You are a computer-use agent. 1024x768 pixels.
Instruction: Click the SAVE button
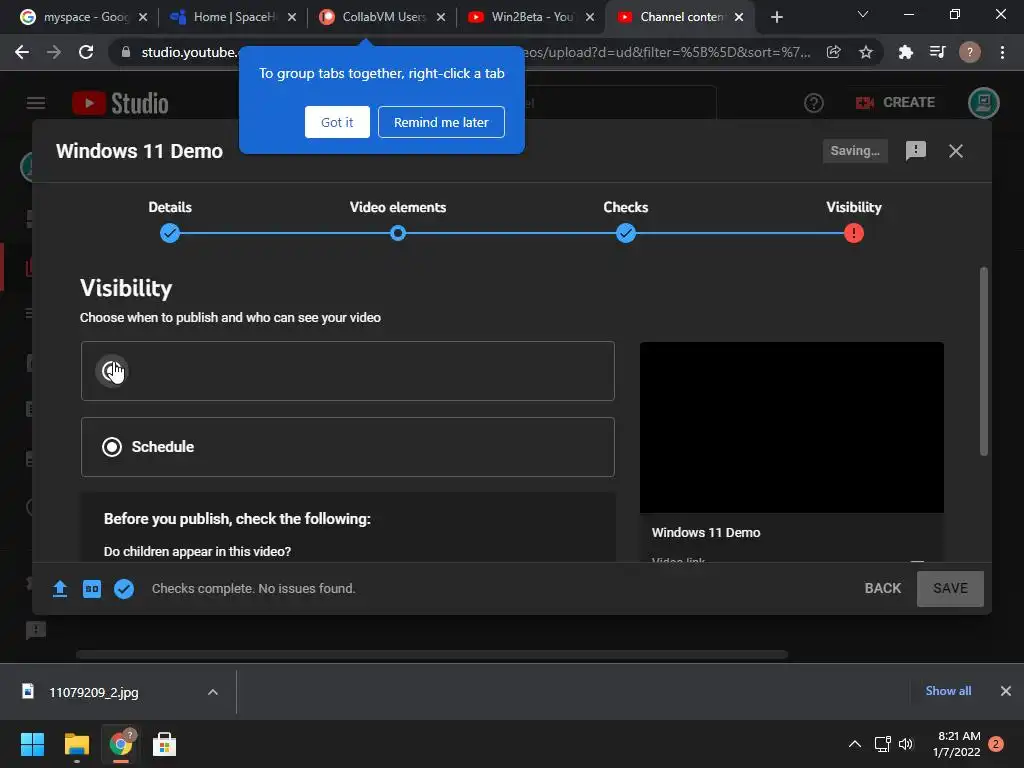tap(950, 588)
